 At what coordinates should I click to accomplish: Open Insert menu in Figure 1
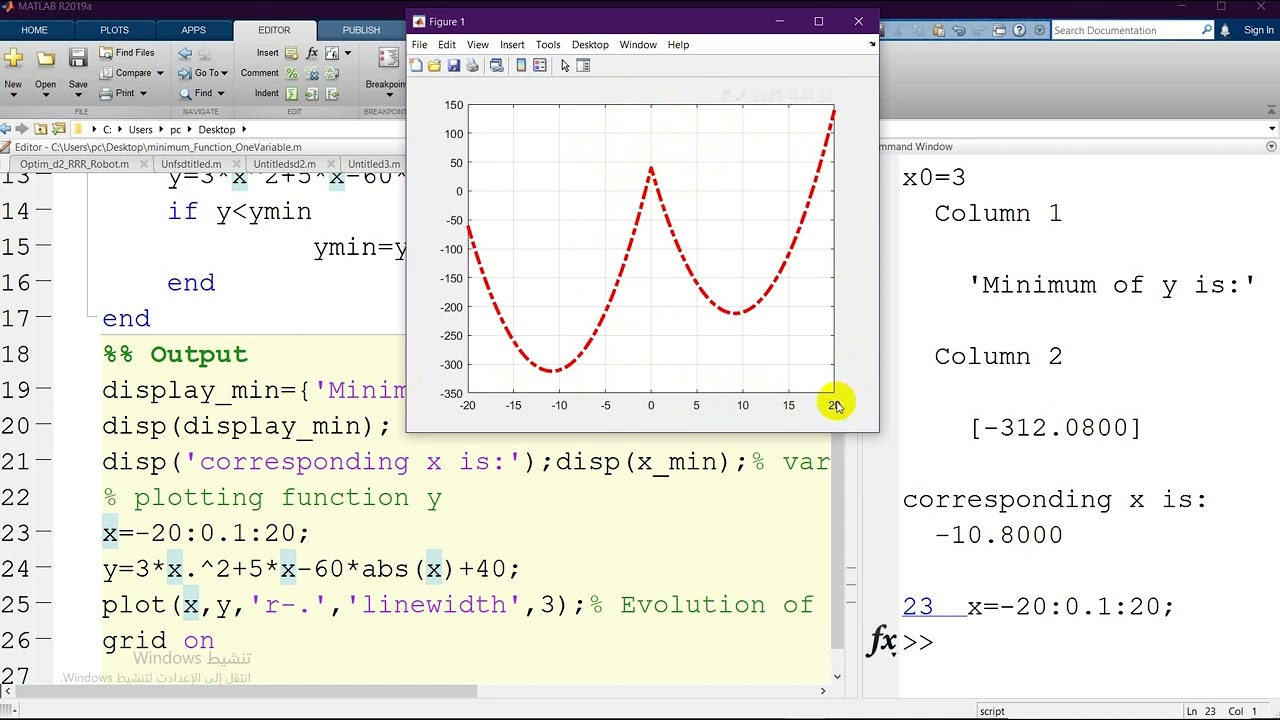click(x=512, y=45)
